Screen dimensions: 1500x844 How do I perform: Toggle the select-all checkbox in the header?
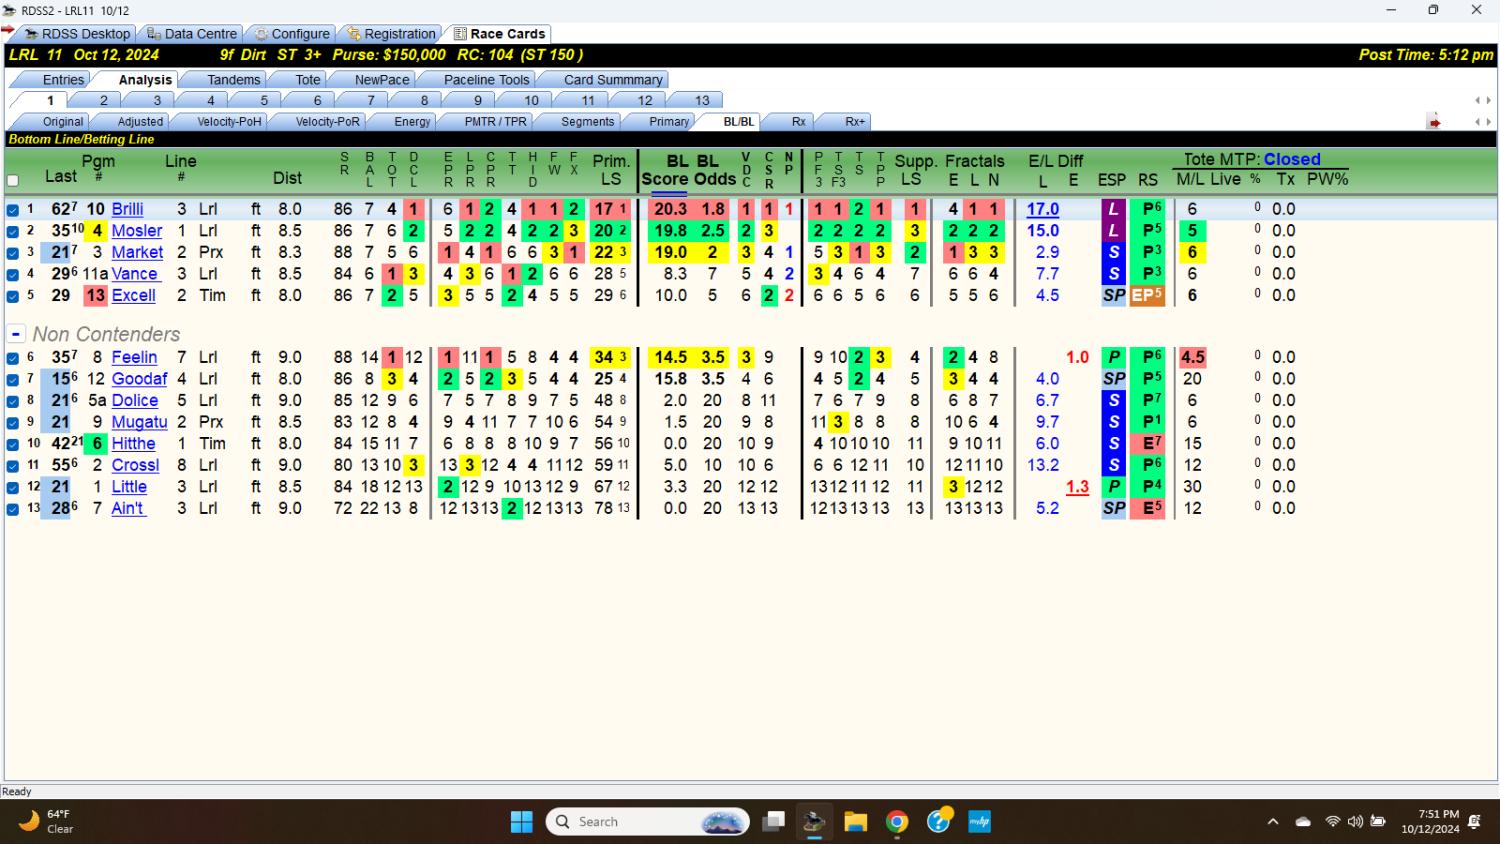(13, 181)
